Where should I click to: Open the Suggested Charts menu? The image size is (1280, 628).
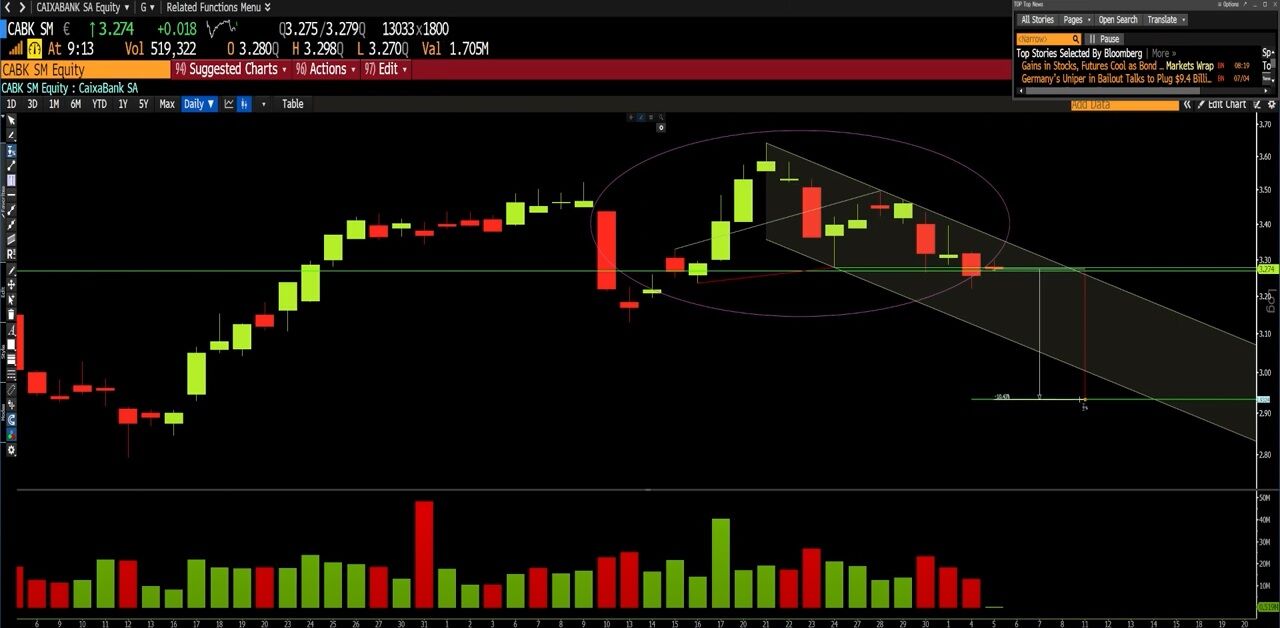click(x=231, y=69)
